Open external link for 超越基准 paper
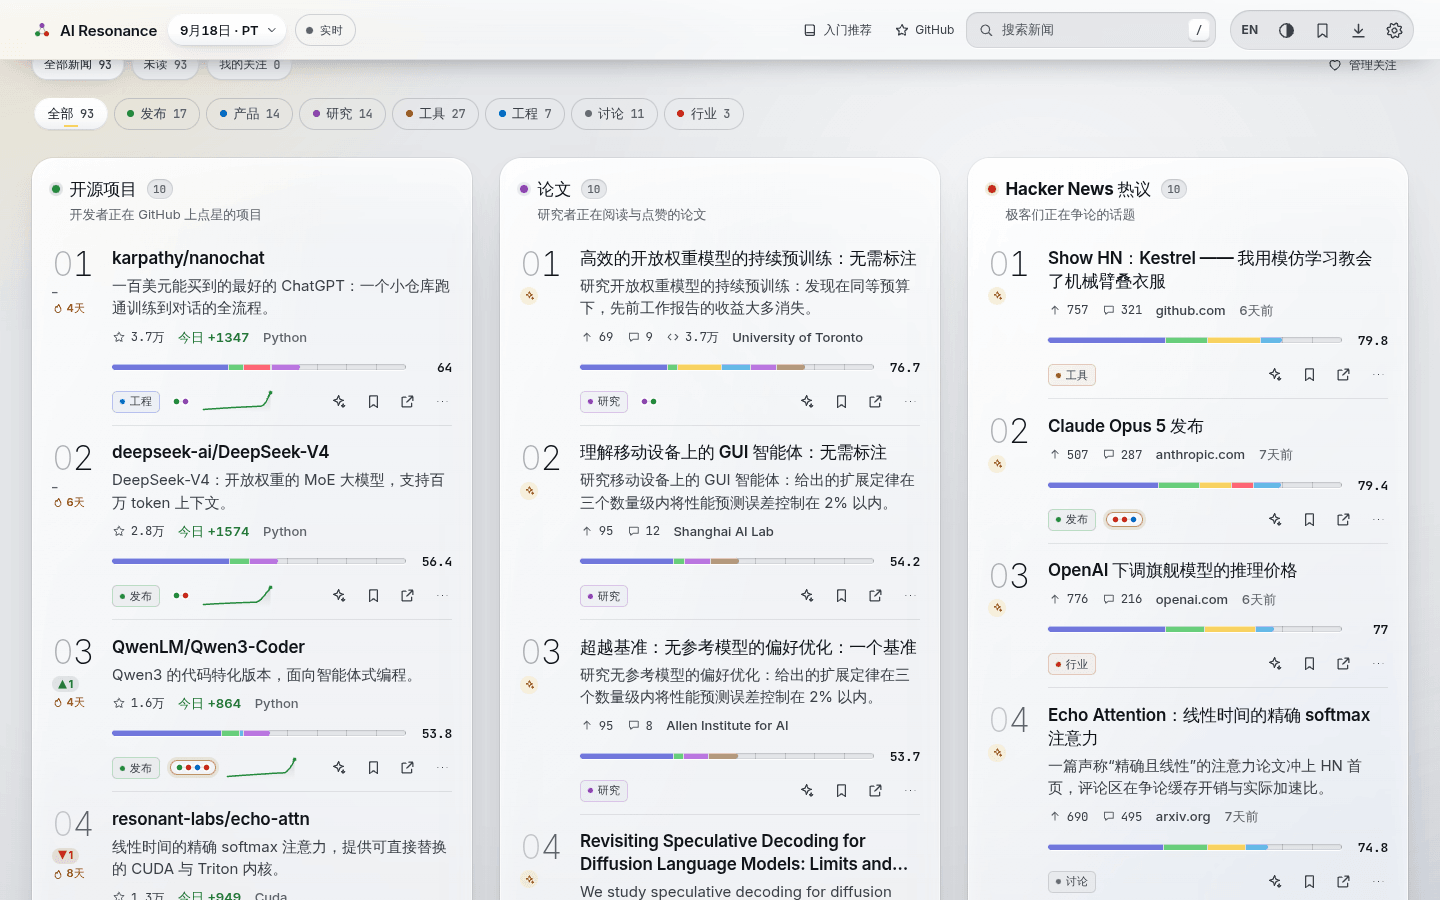Image resolution: width=1440 pixels, height=900 pixels. [x=875, y=791]
